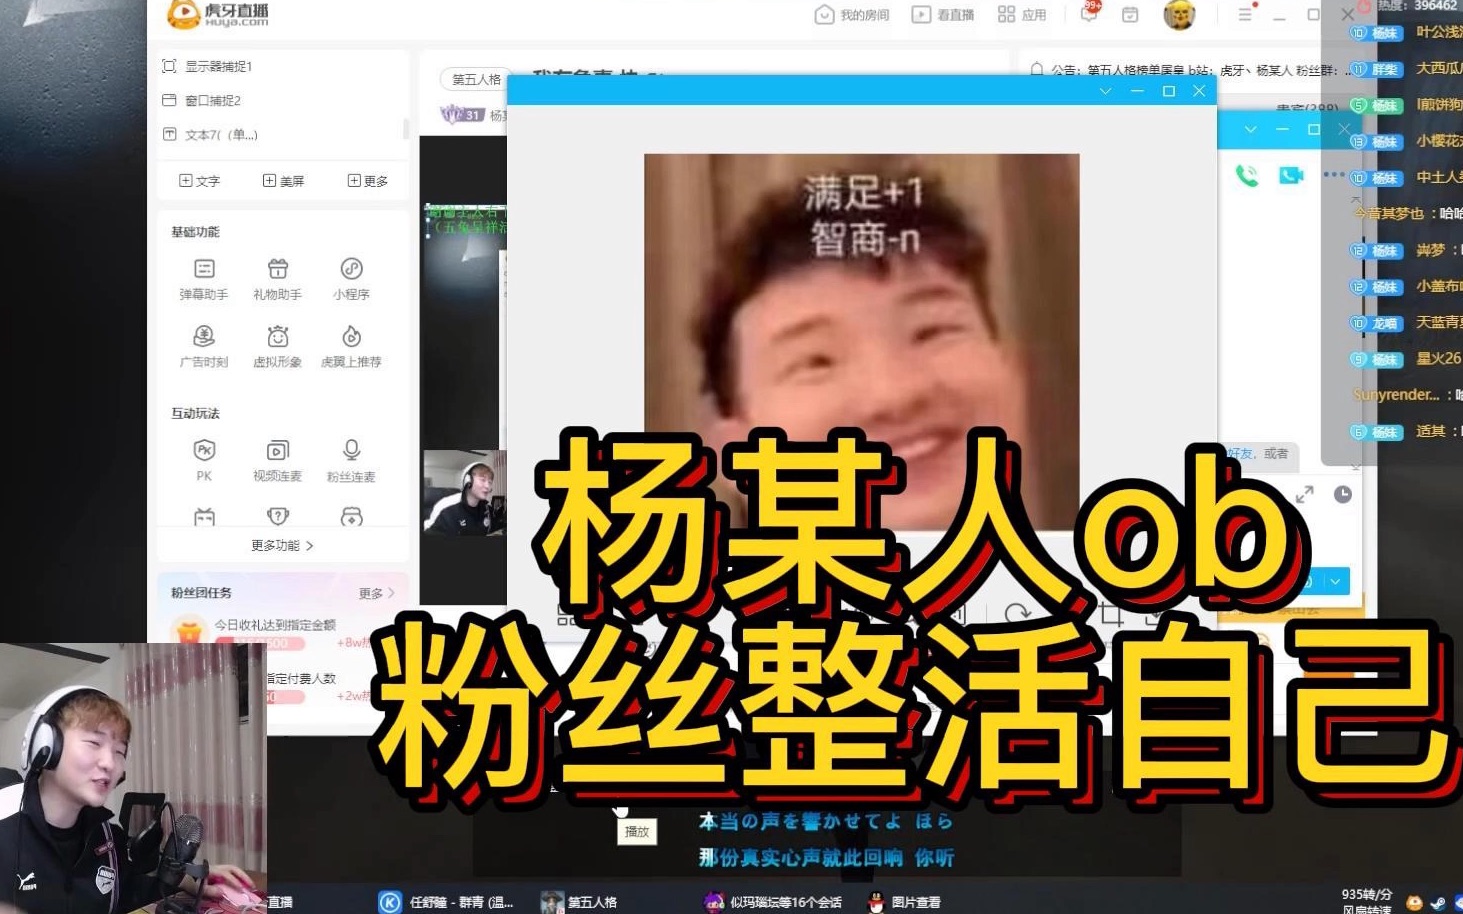Open the 应用 apps menu
1463x914 pixels.
pyautogui.click(x=1022, y=15)
